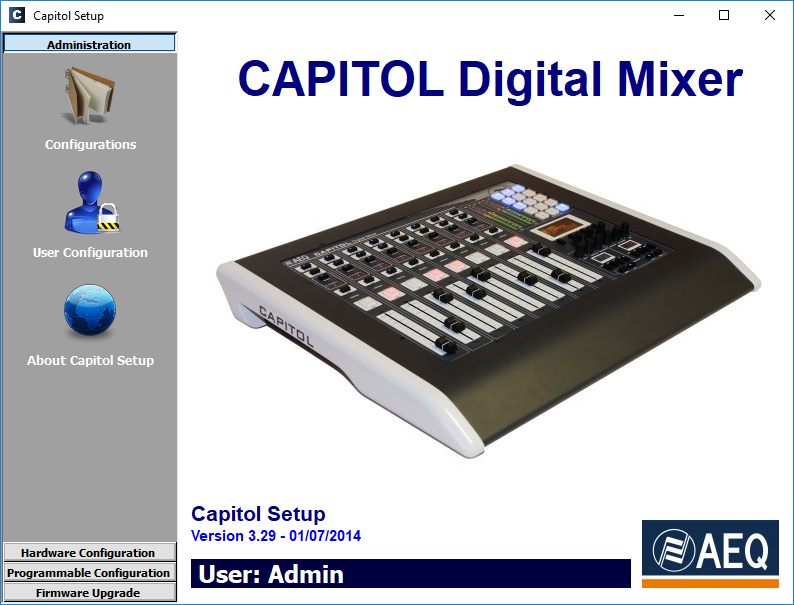Minimize the Capitol Setup window
This screenshot has height=605, width=794.
click(679, 15)
